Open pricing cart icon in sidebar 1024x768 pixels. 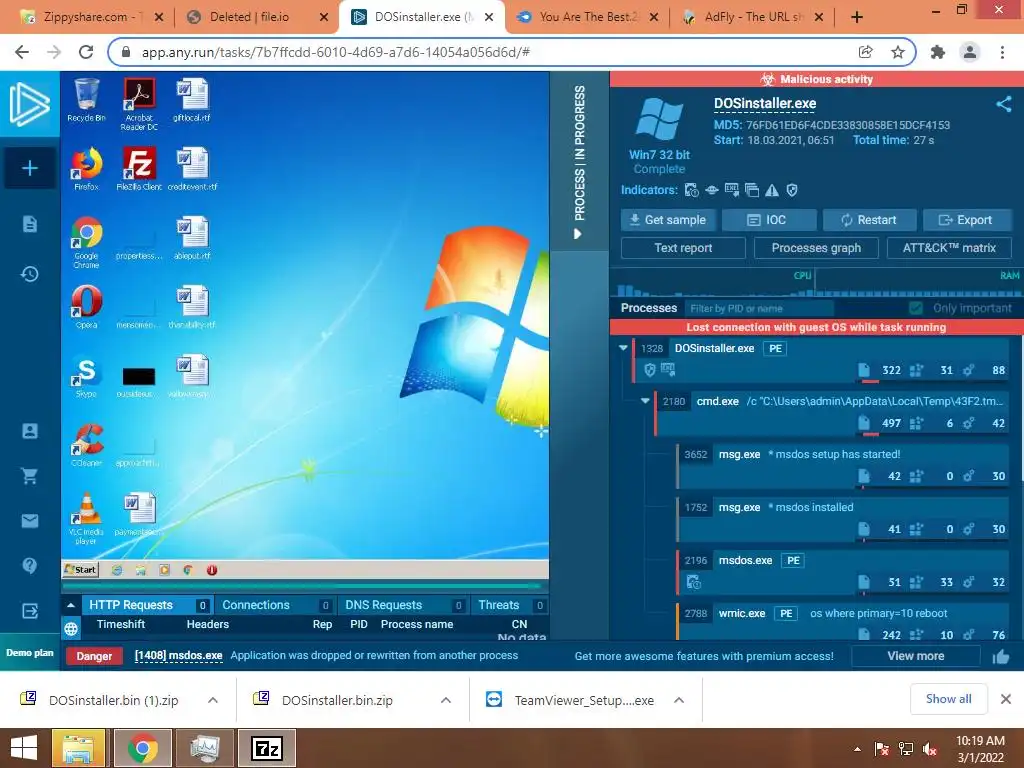coord(29,475)
